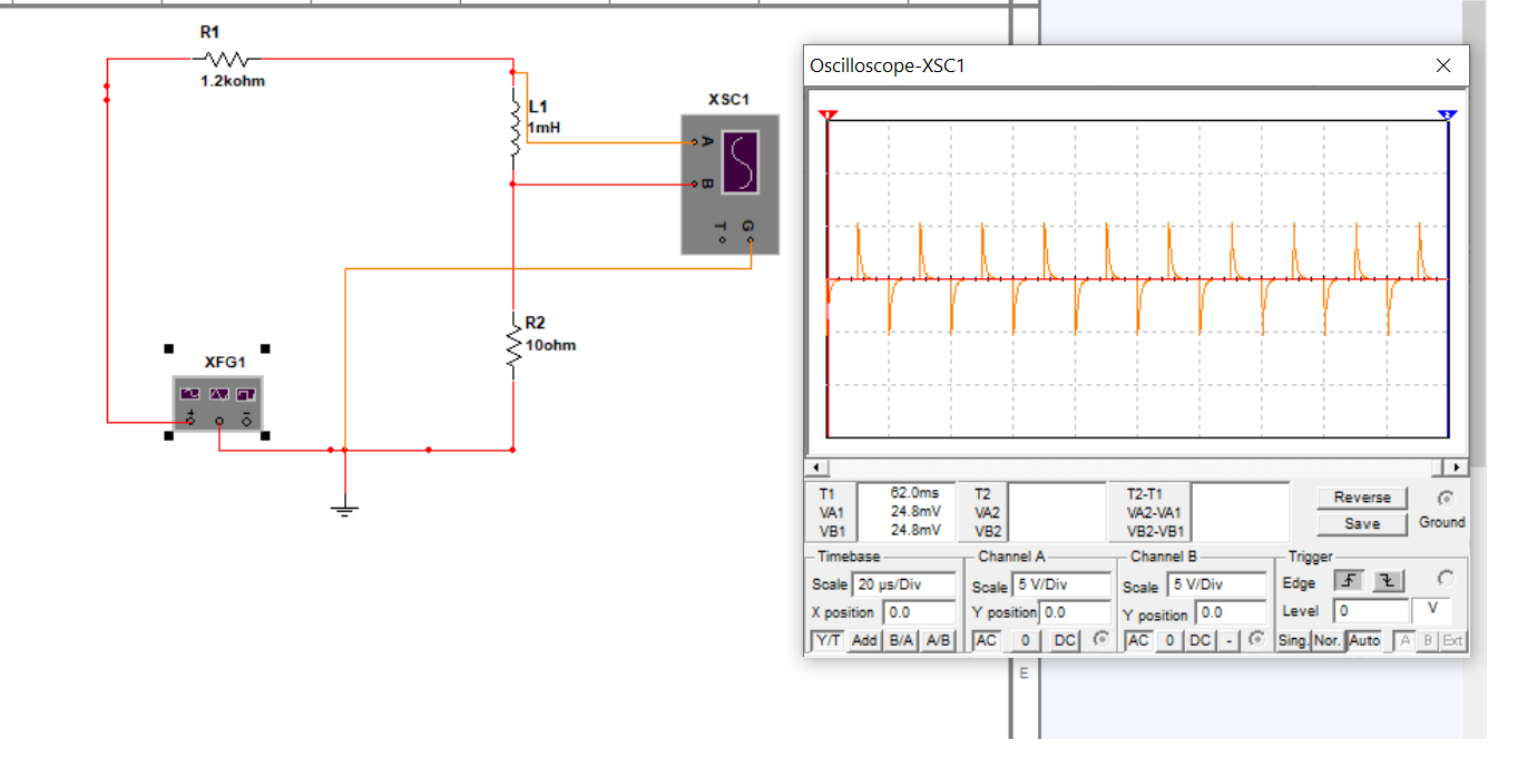Select the square wave icon on XFG1

point(245,394)
